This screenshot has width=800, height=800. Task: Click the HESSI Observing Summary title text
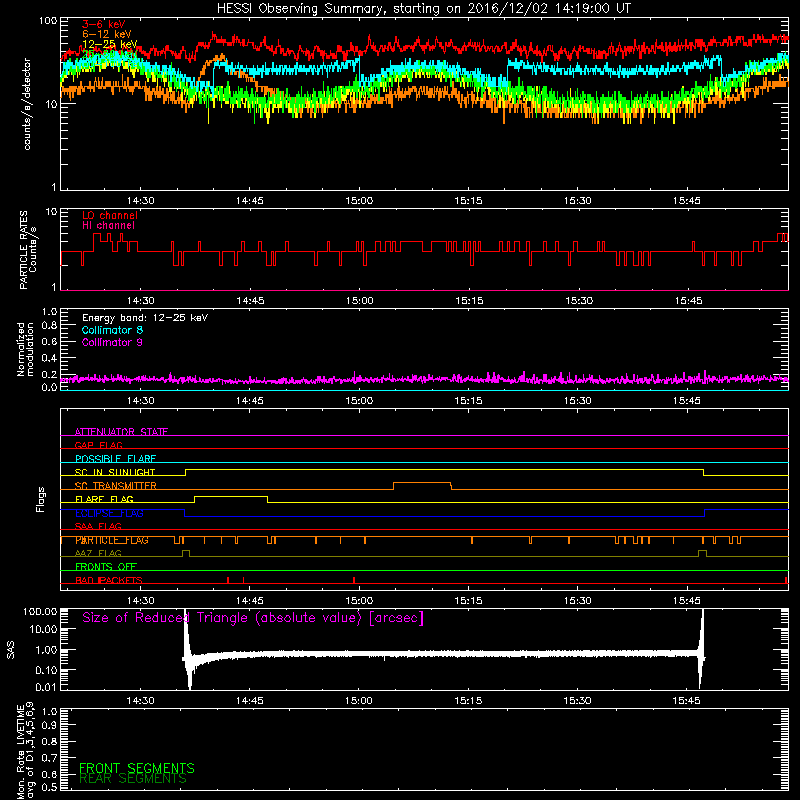click(423, 9)
